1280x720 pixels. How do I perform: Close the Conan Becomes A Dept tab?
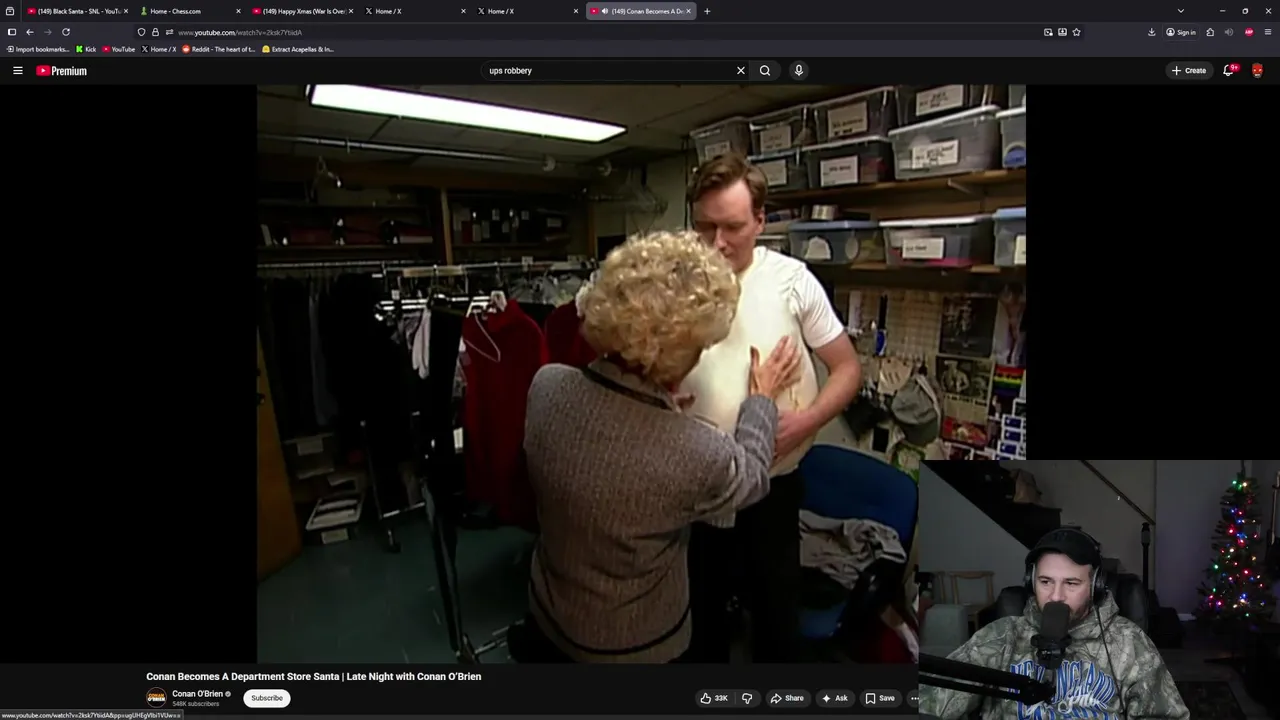pos(688,11)
